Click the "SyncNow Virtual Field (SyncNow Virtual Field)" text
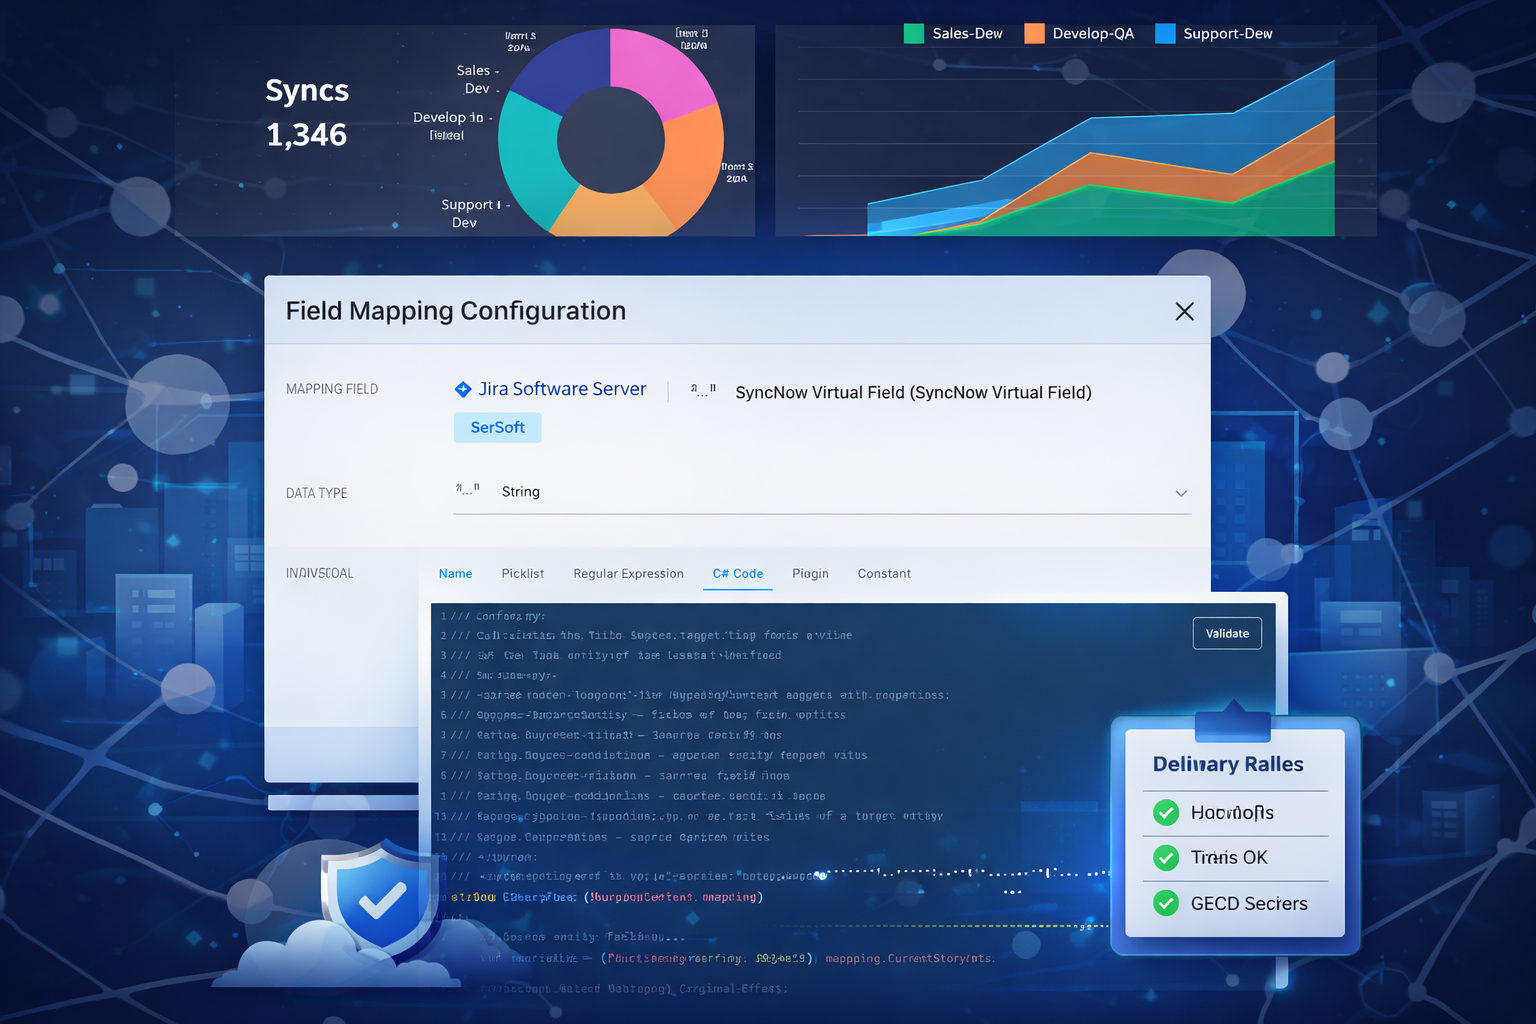The width and height of the screenshot is (1536, 1024). 913,392
